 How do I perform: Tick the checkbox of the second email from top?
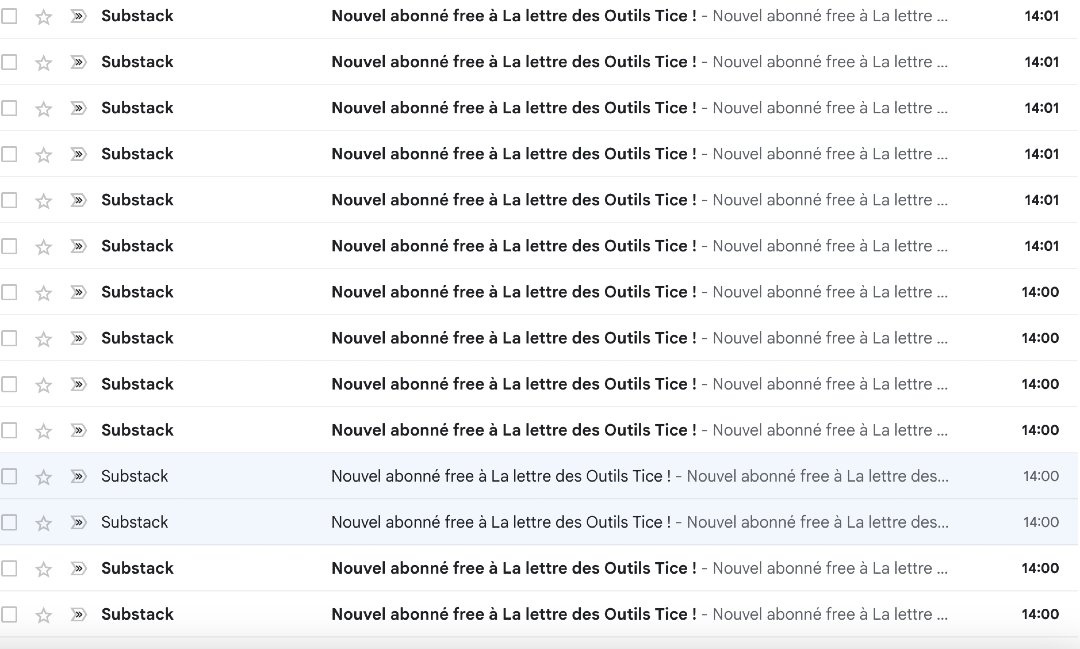[x=9, y=62]
